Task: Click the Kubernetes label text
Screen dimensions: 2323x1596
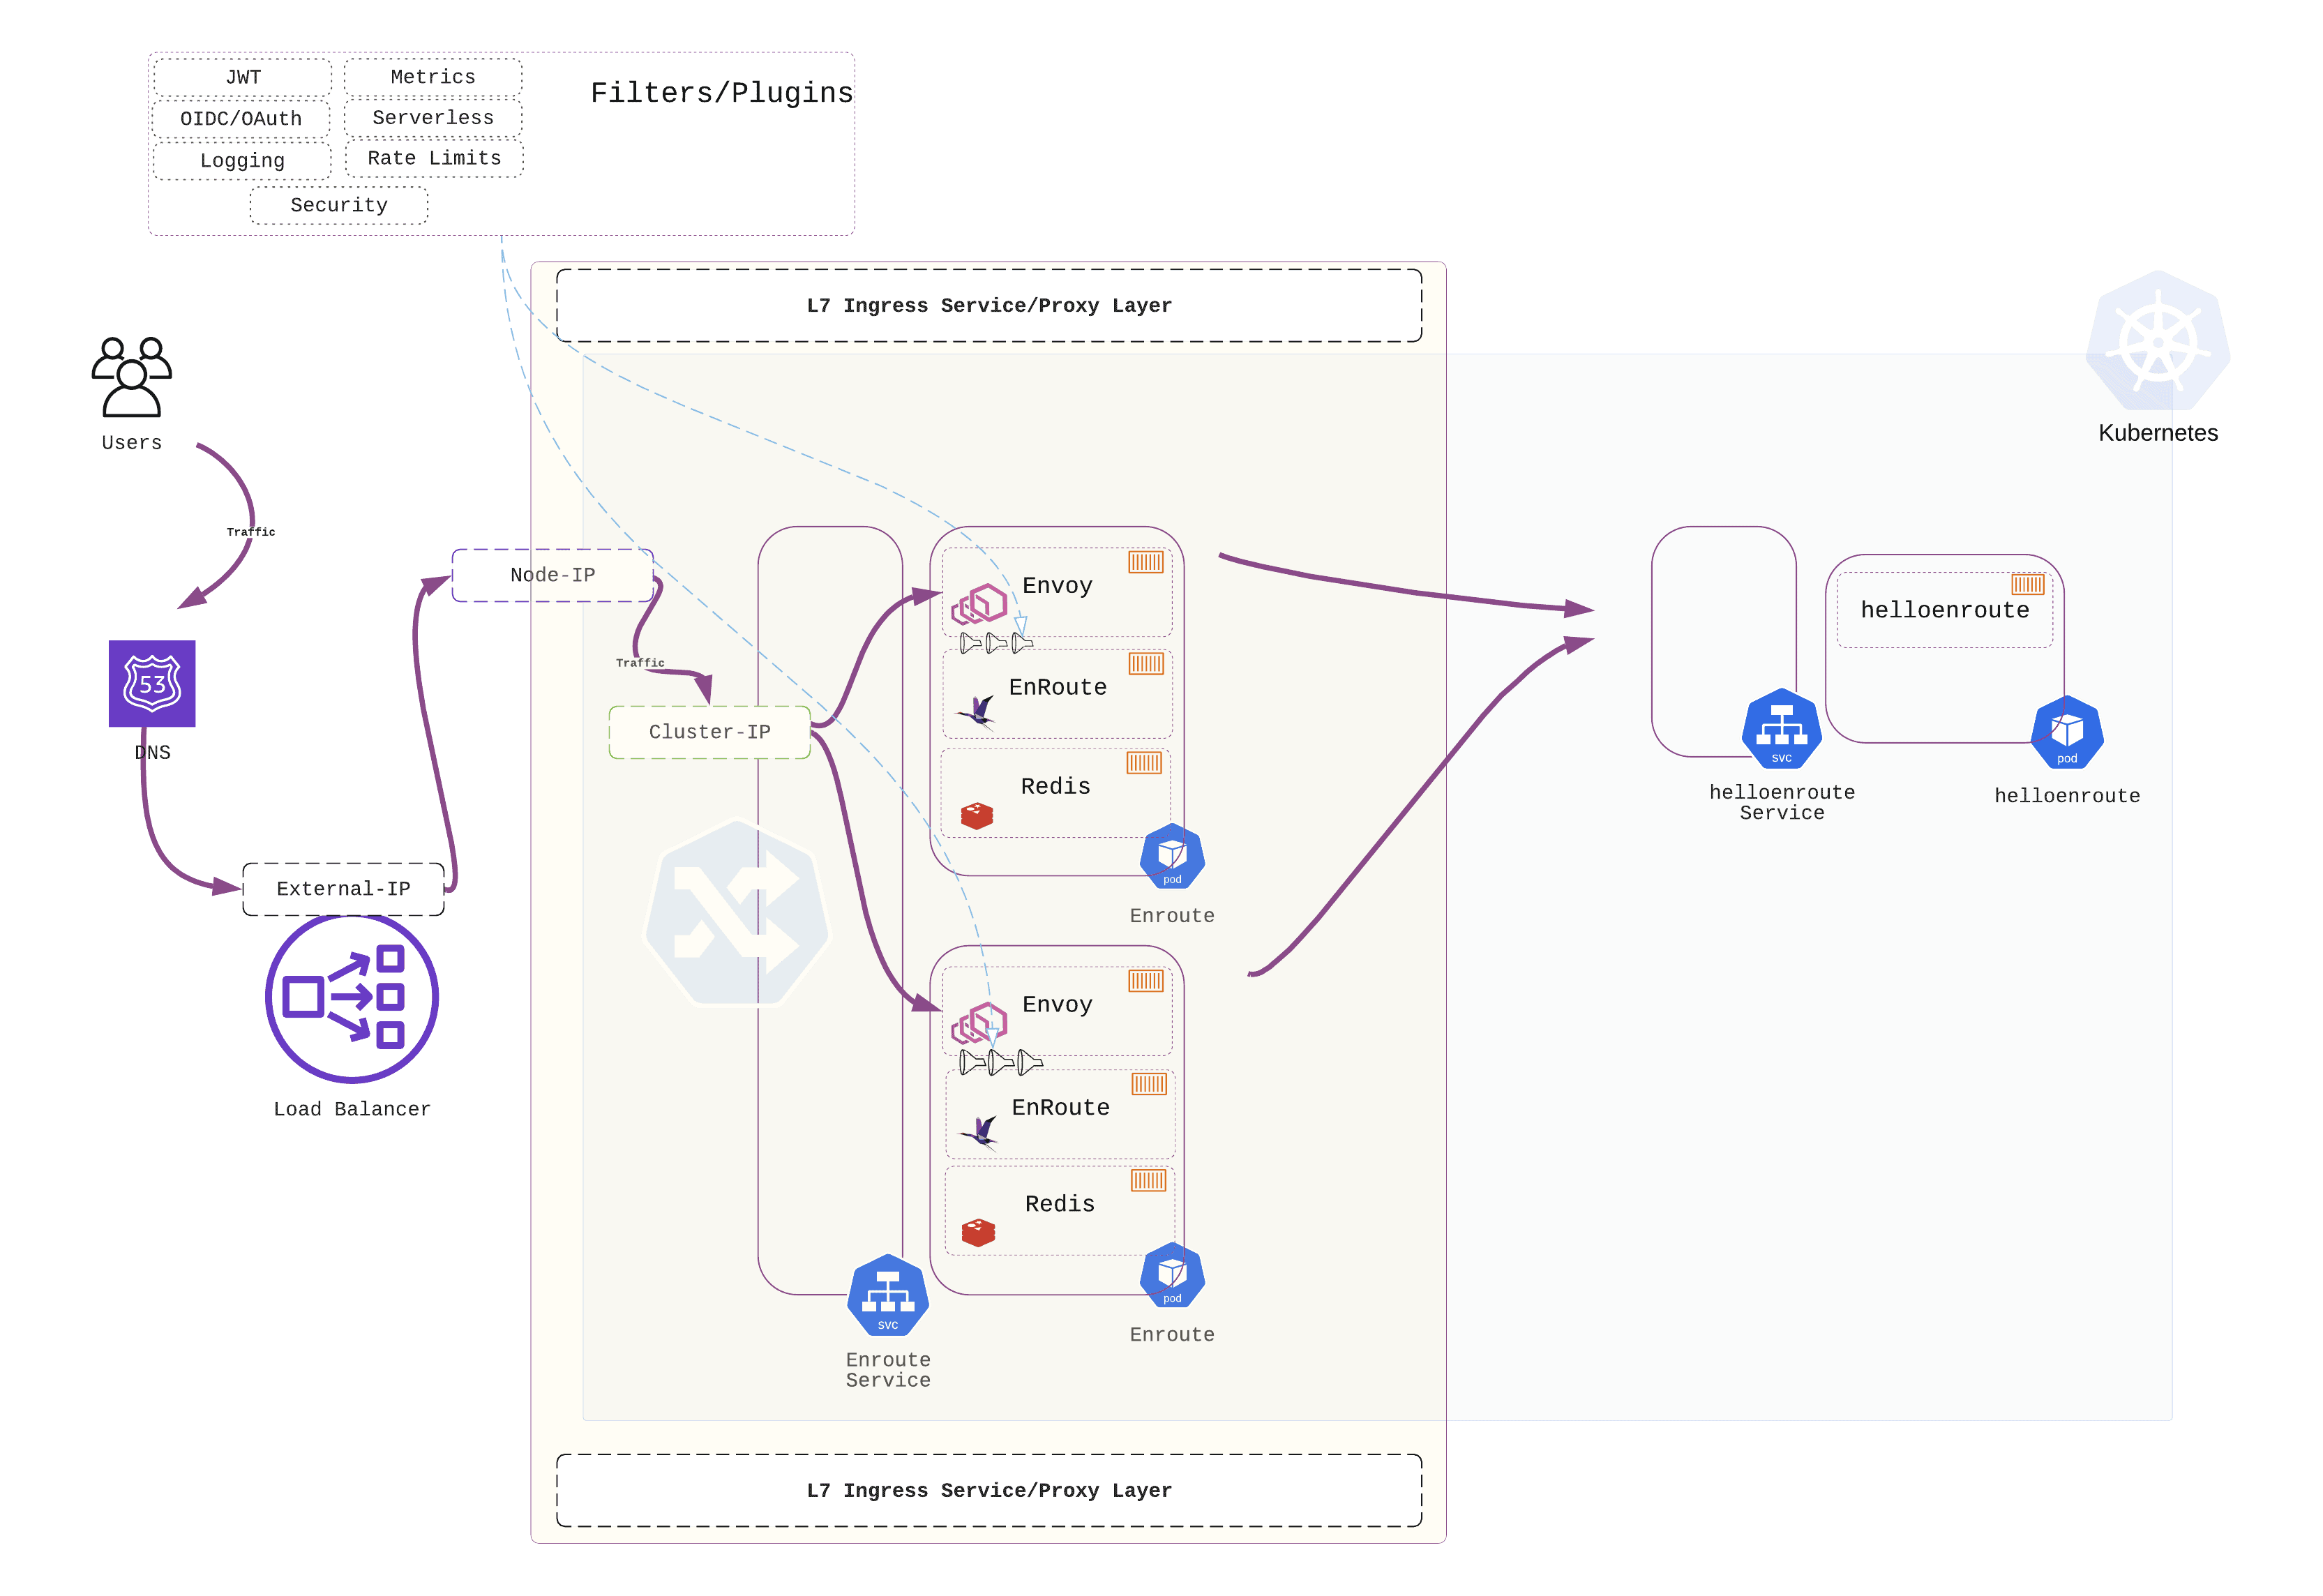Action: [x=2158, y=433]
